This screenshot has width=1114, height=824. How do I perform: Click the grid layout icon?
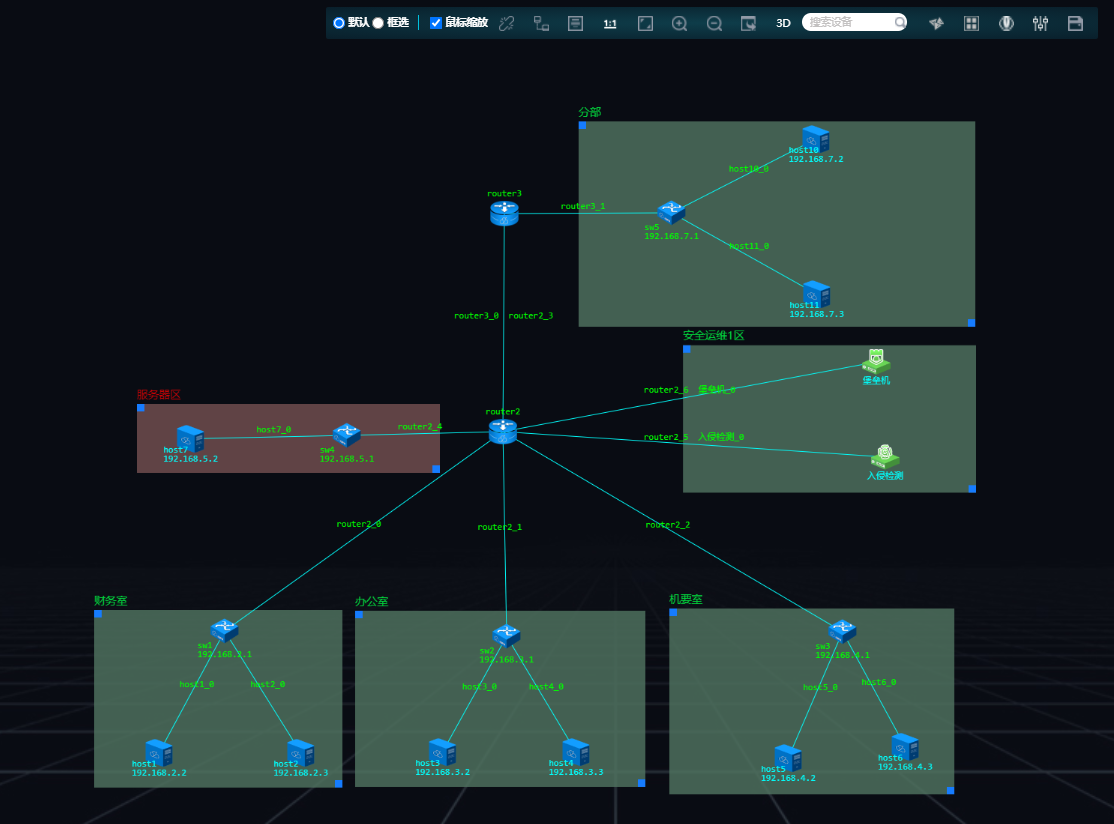tap(971, 23)
